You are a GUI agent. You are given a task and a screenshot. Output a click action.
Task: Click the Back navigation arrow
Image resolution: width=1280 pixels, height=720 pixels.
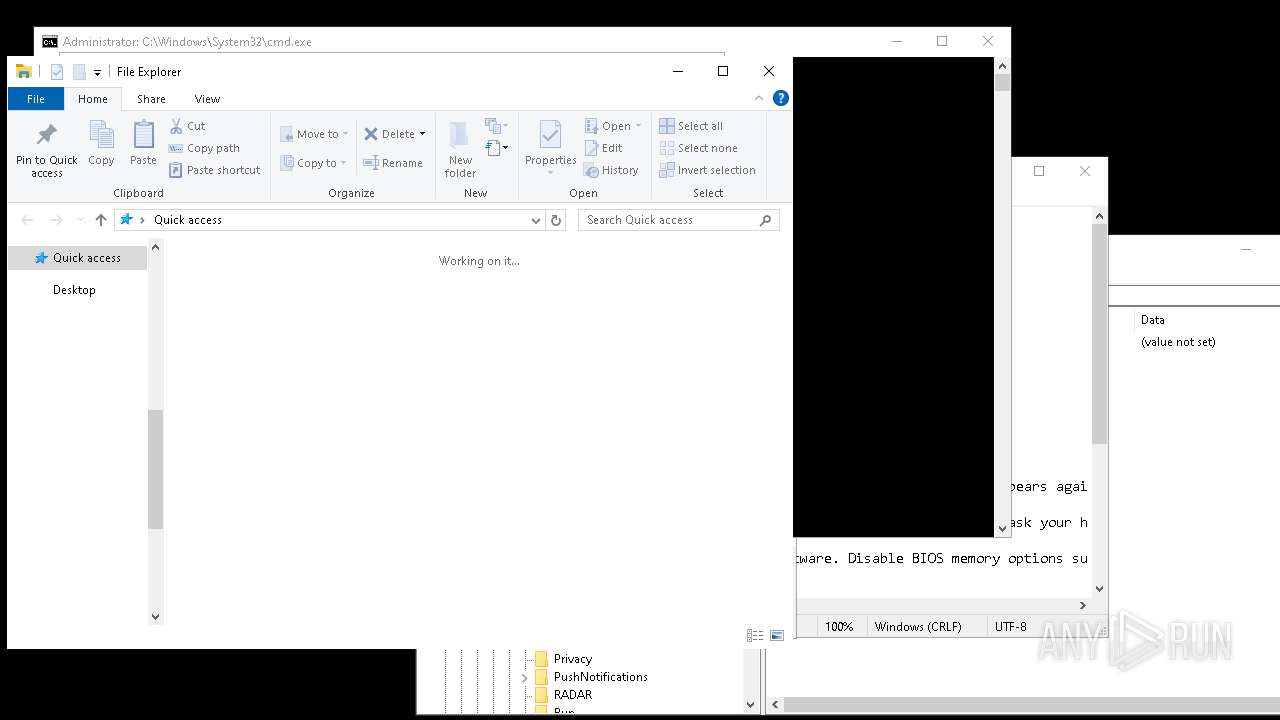[x=27, y=220]
